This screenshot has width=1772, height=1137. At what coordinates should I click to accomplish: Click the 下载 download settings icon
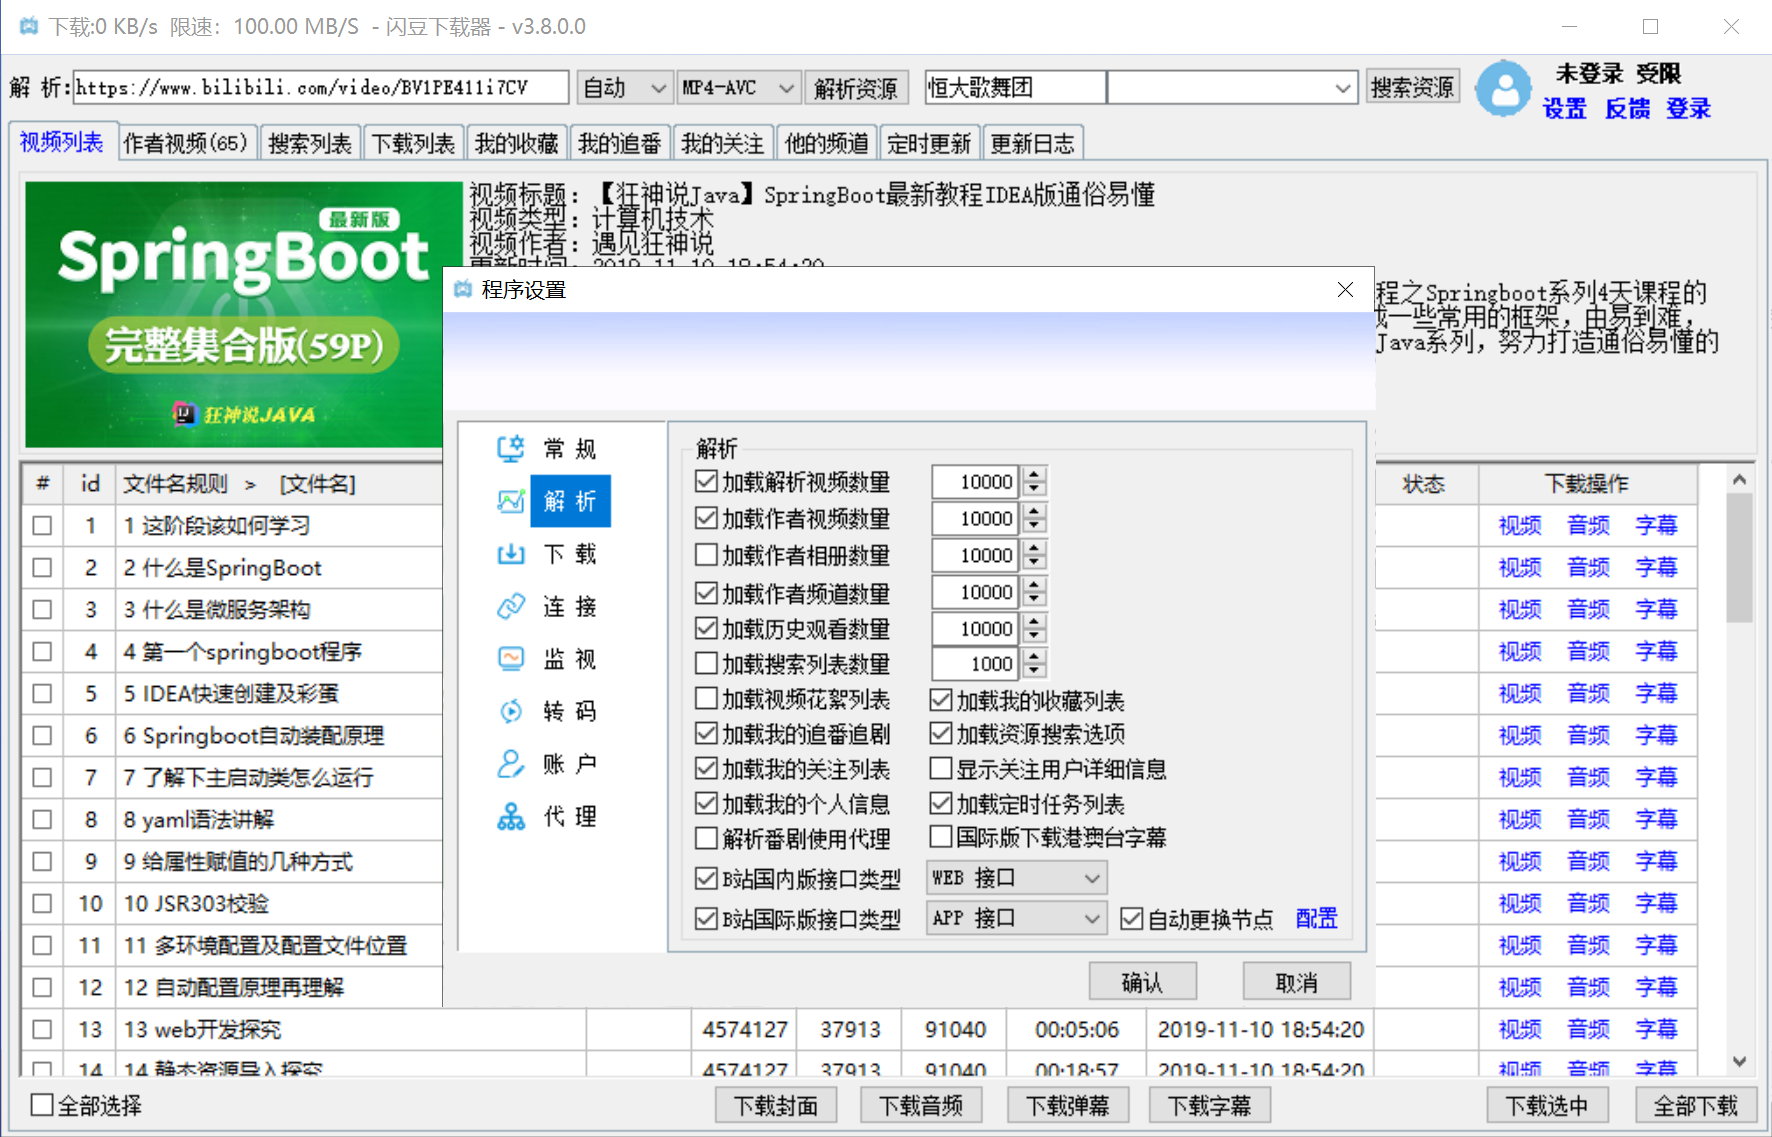(x=511, y=554)
